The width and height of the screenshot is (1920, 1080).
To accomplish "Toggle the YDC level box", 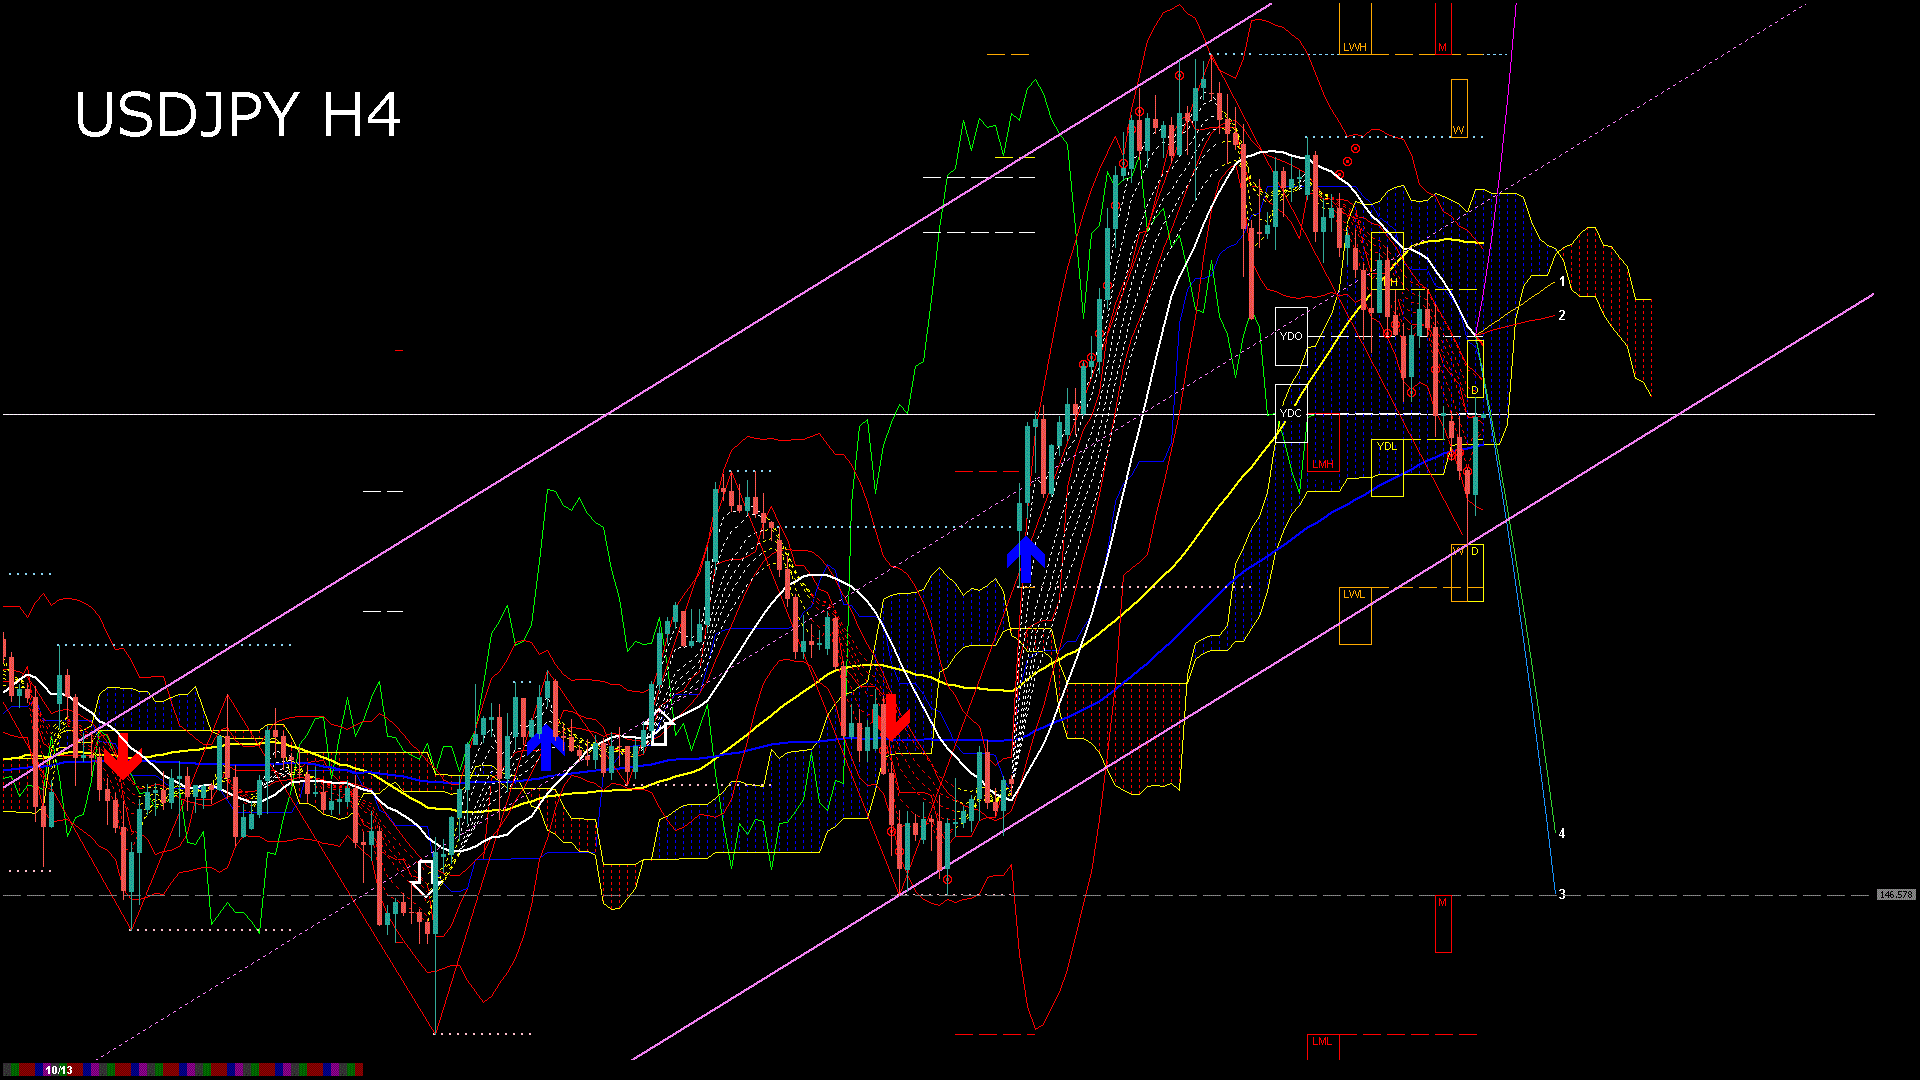I will coord(1293,415).
